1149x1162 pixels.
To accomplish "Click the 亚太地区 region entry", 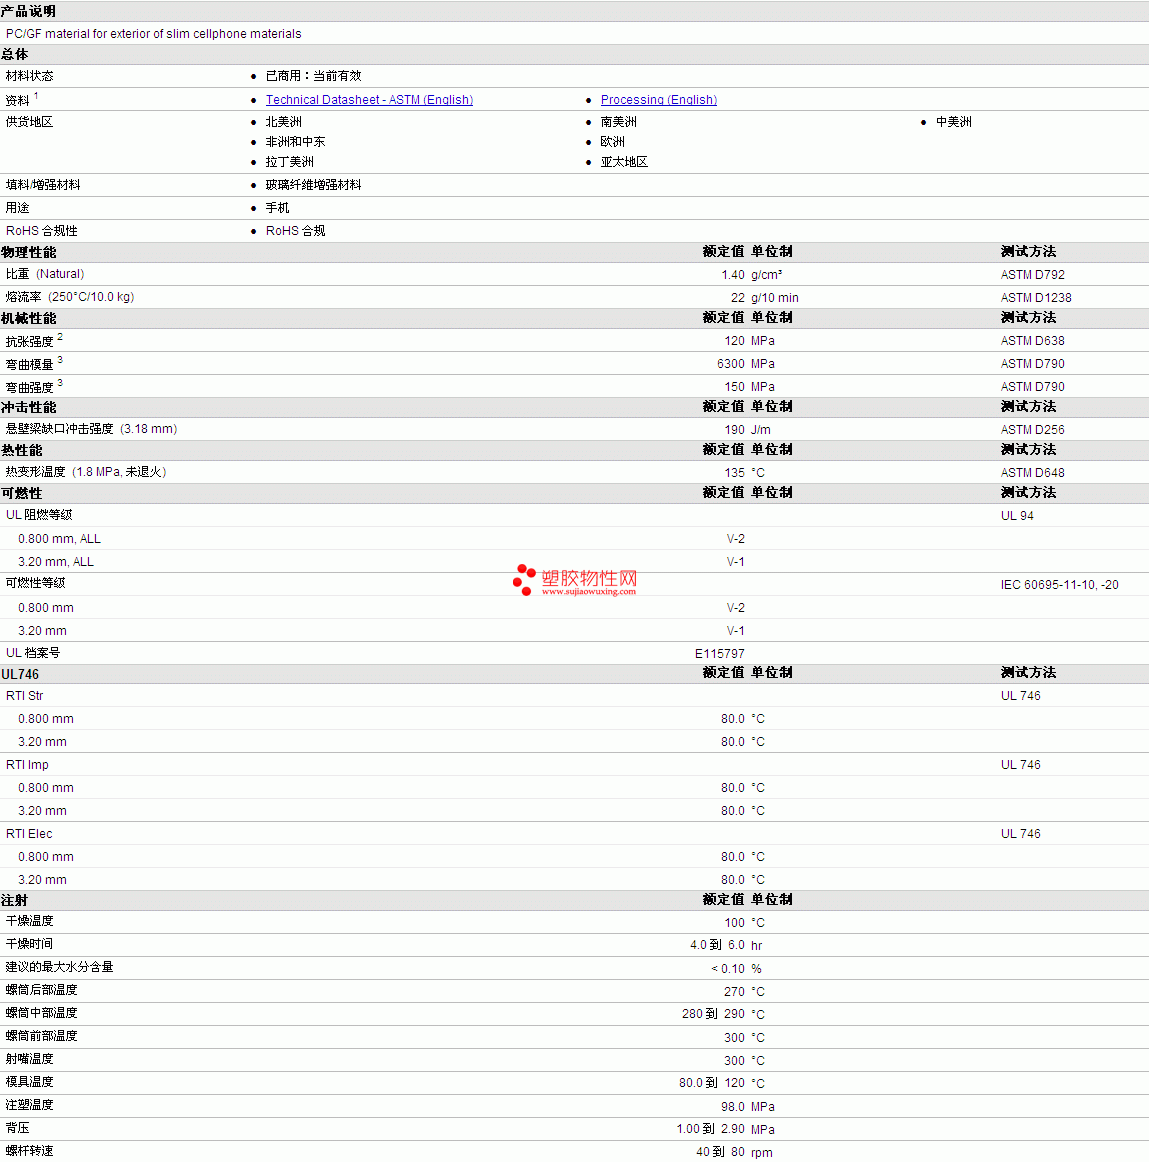I will [624, 162].
